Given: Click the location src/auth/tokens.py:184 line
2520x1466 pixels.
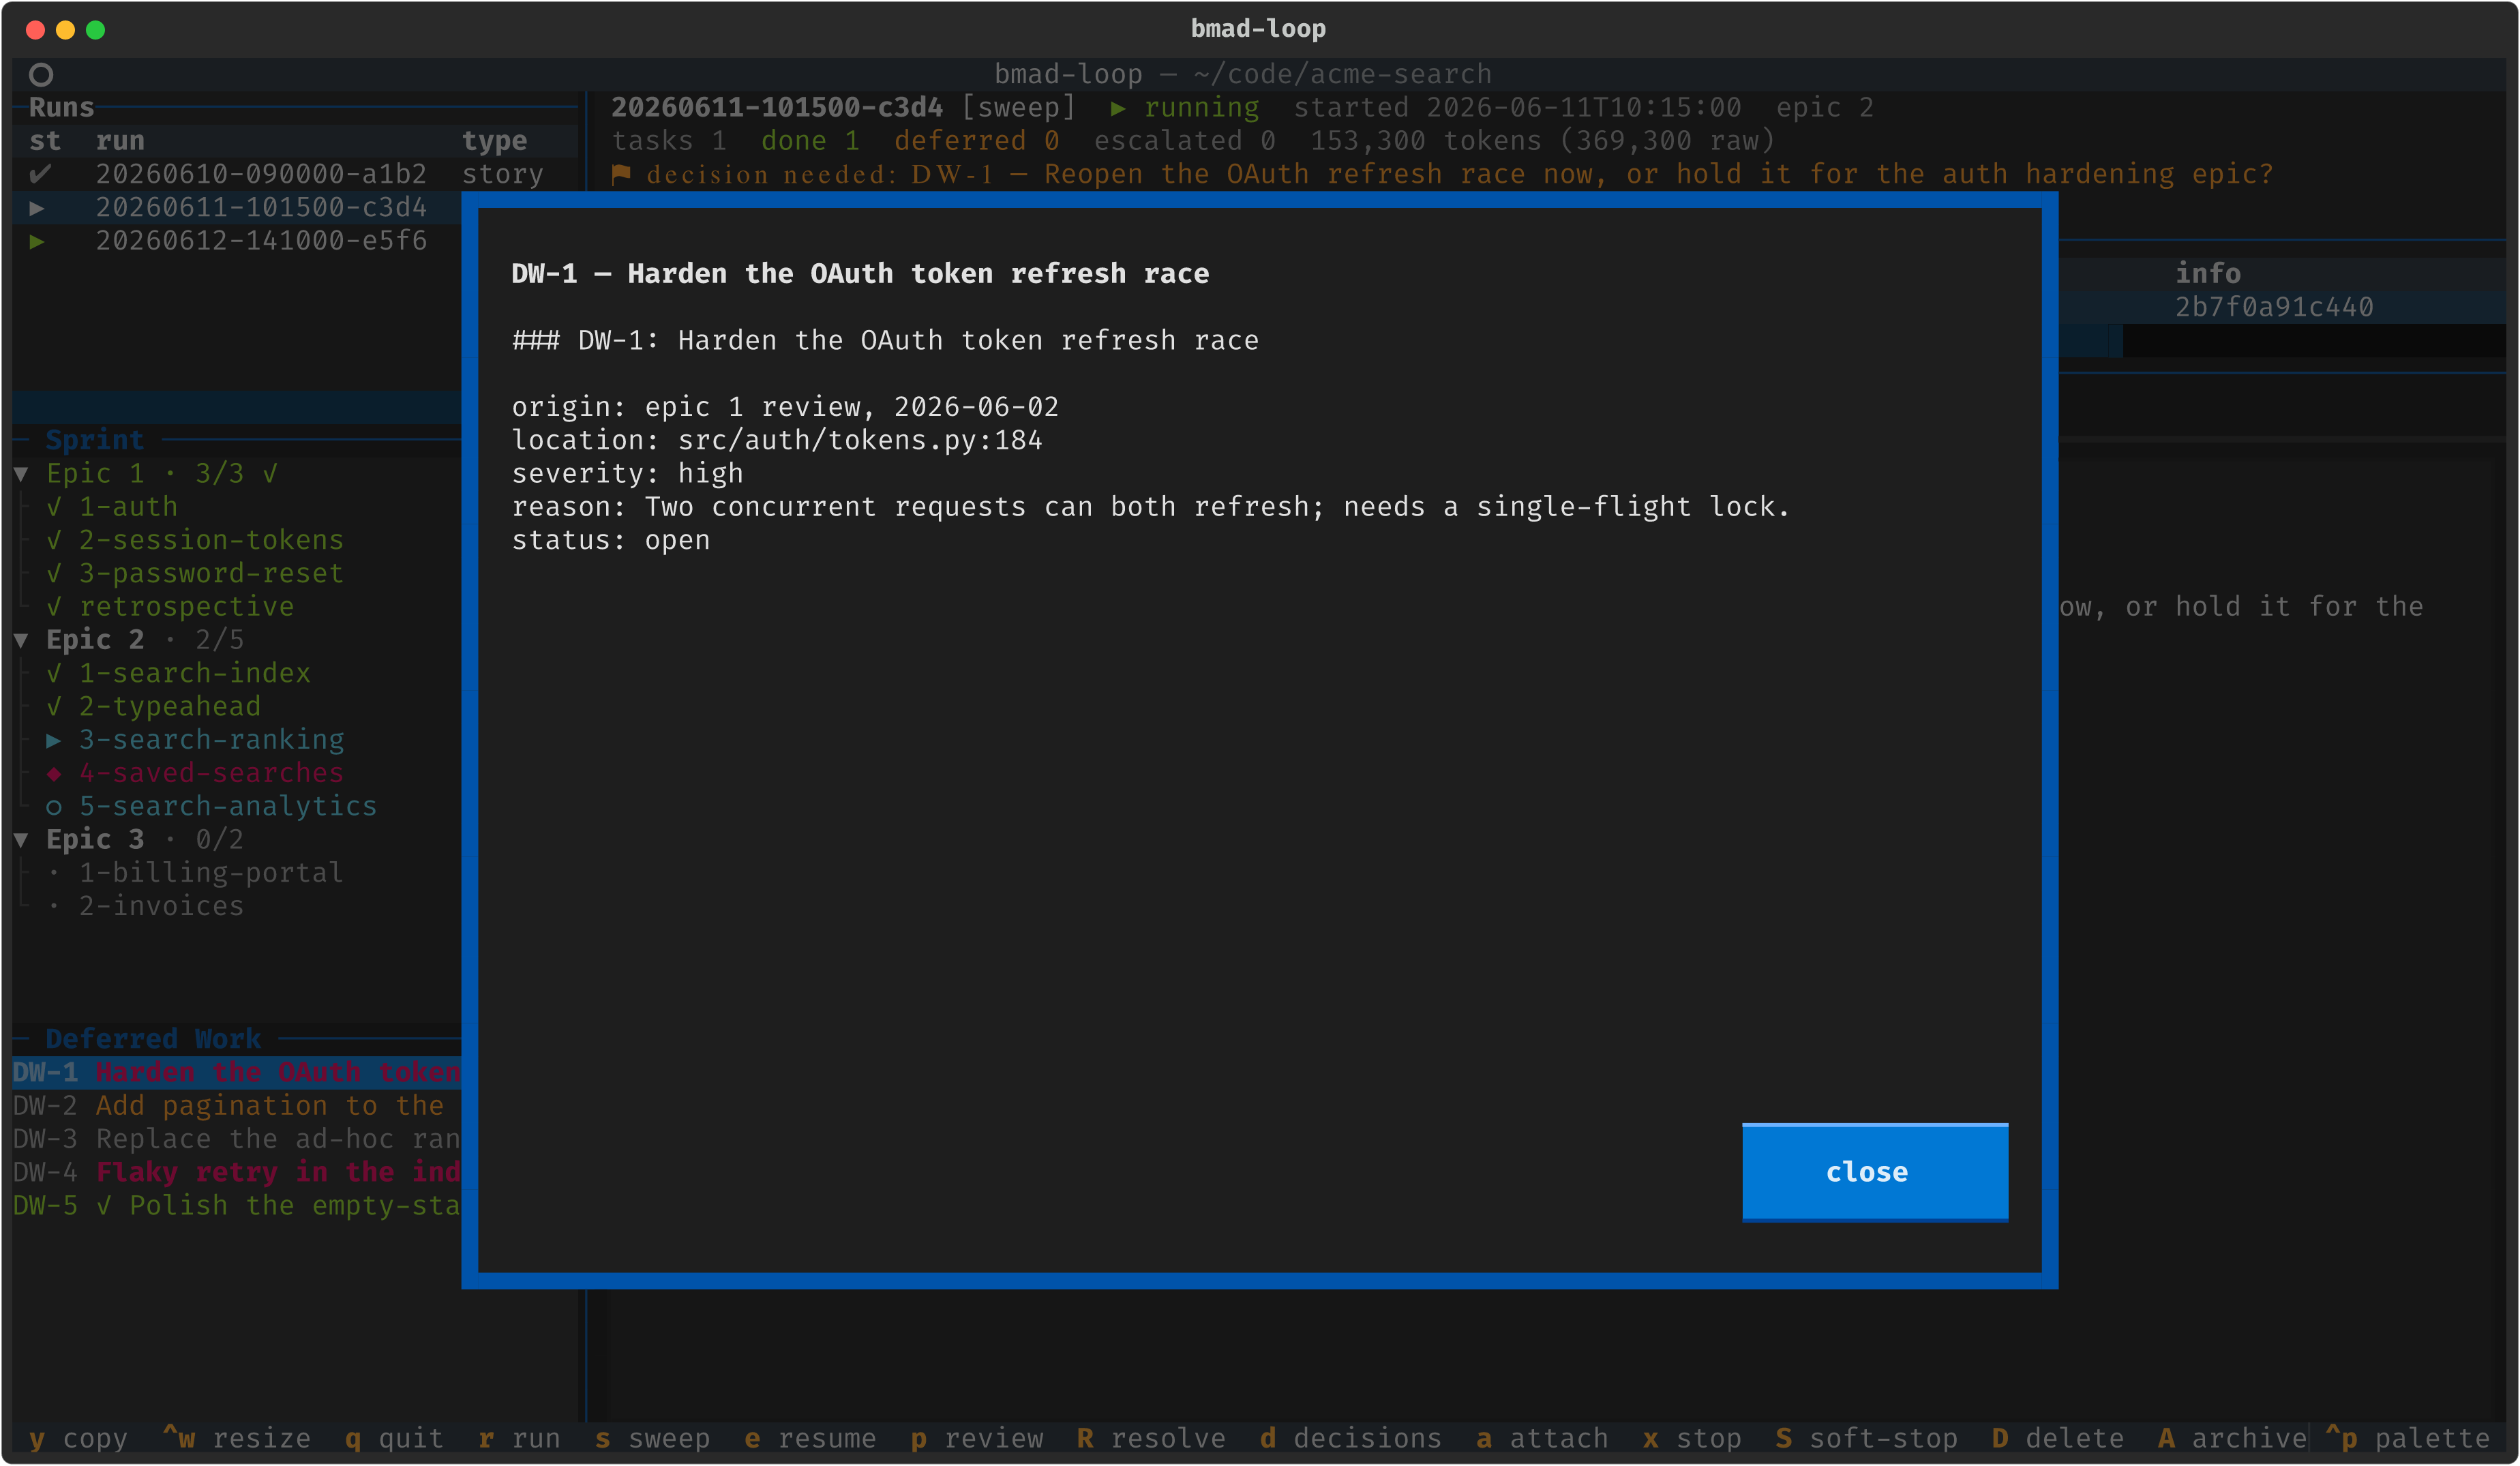Looking at the screenshot, I should (777, 440).
